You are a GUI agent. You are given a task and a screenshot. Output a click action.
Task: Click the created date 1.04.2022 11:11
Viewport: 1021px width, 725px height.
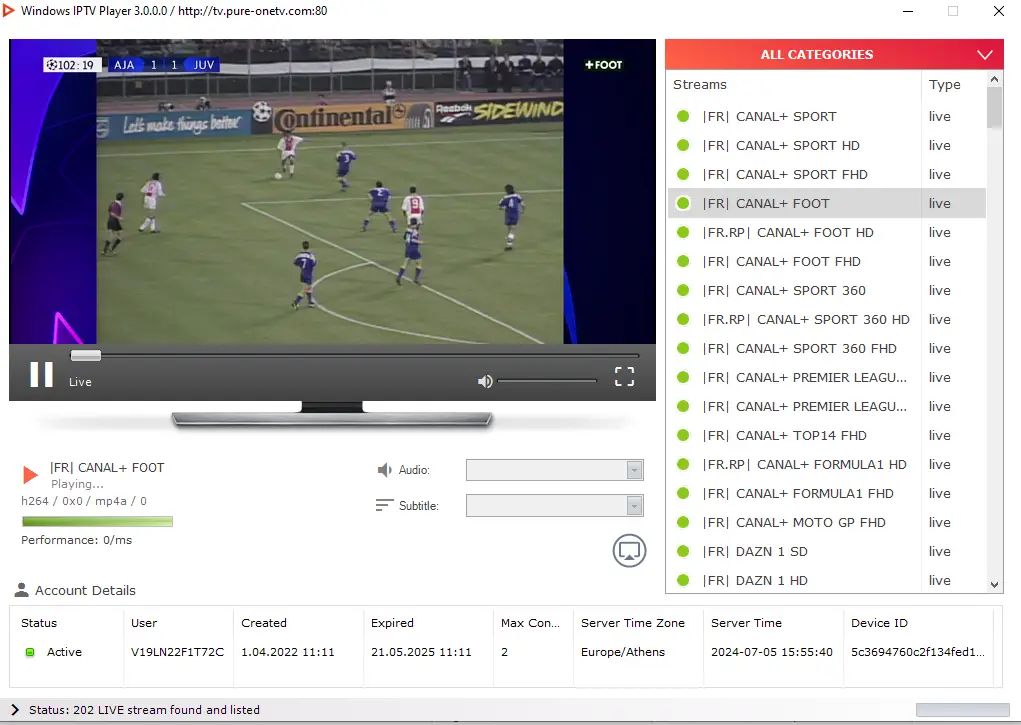click(288, 652)
